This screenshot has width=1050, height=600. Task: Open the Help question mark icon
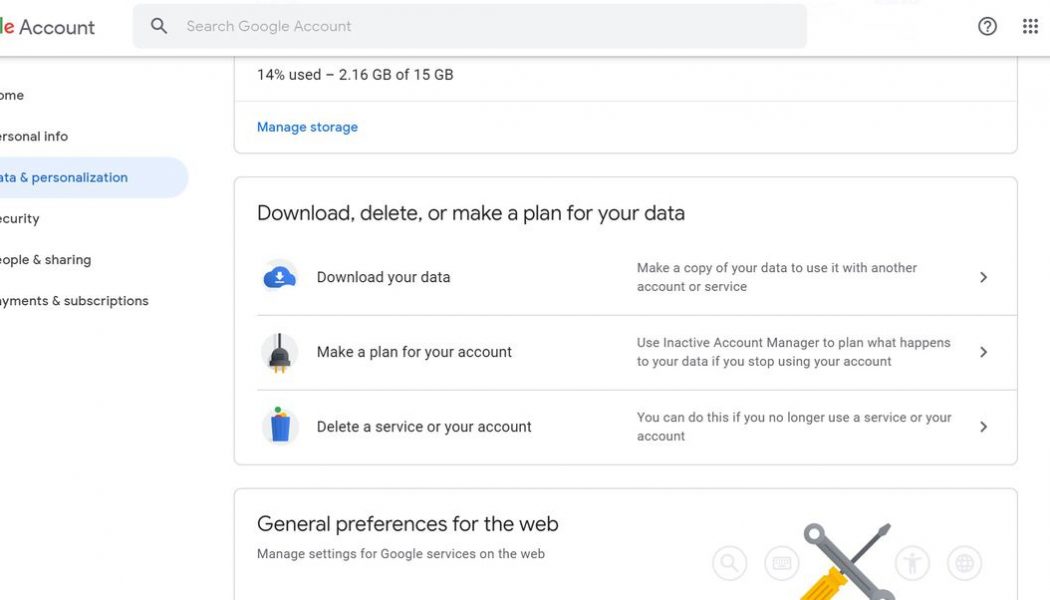pos(987,26)
